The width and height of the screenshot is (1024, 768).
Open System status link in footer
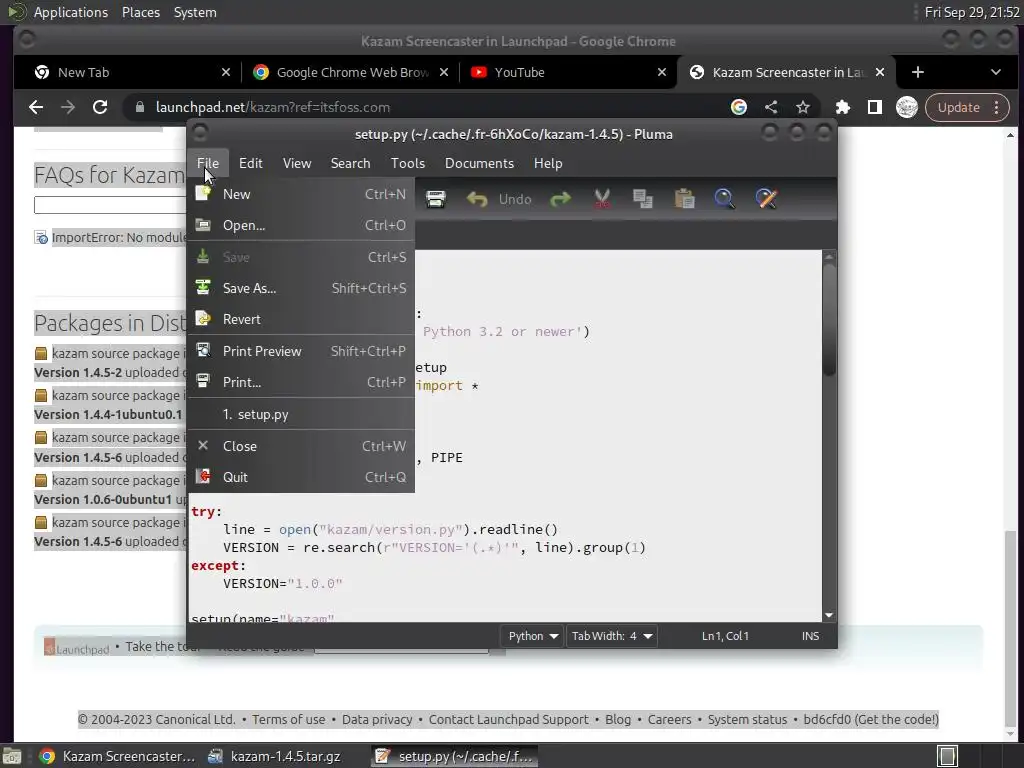tap(747, 720)
